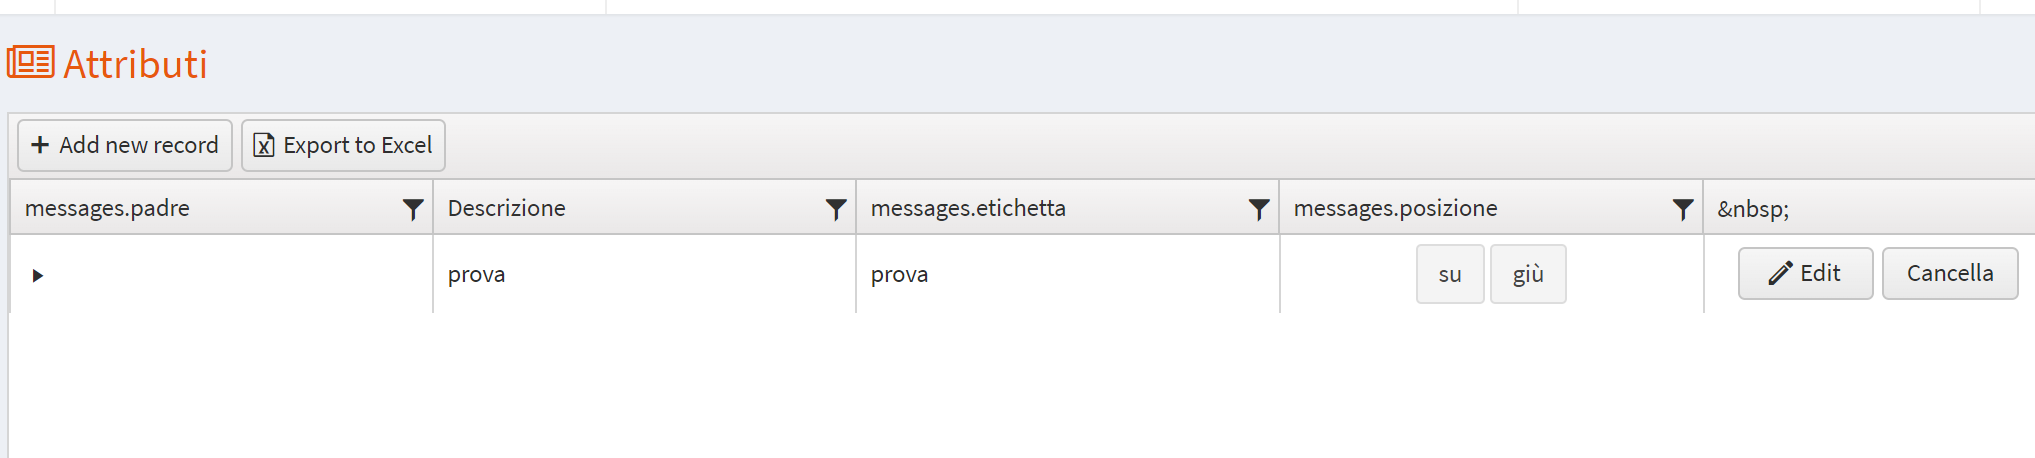Viewport: 2035px width, 458px height.
Task: Open filter for messages.posizione column
Action: tap(1683, 209)
